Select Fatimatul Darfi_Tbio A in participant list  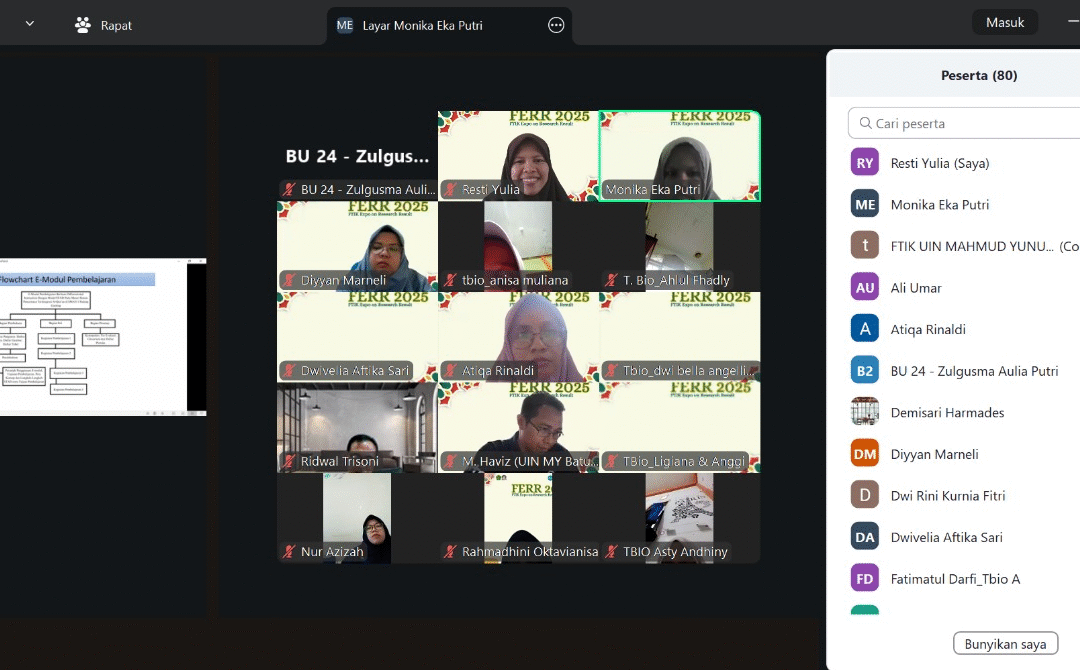tap(955, 579)
